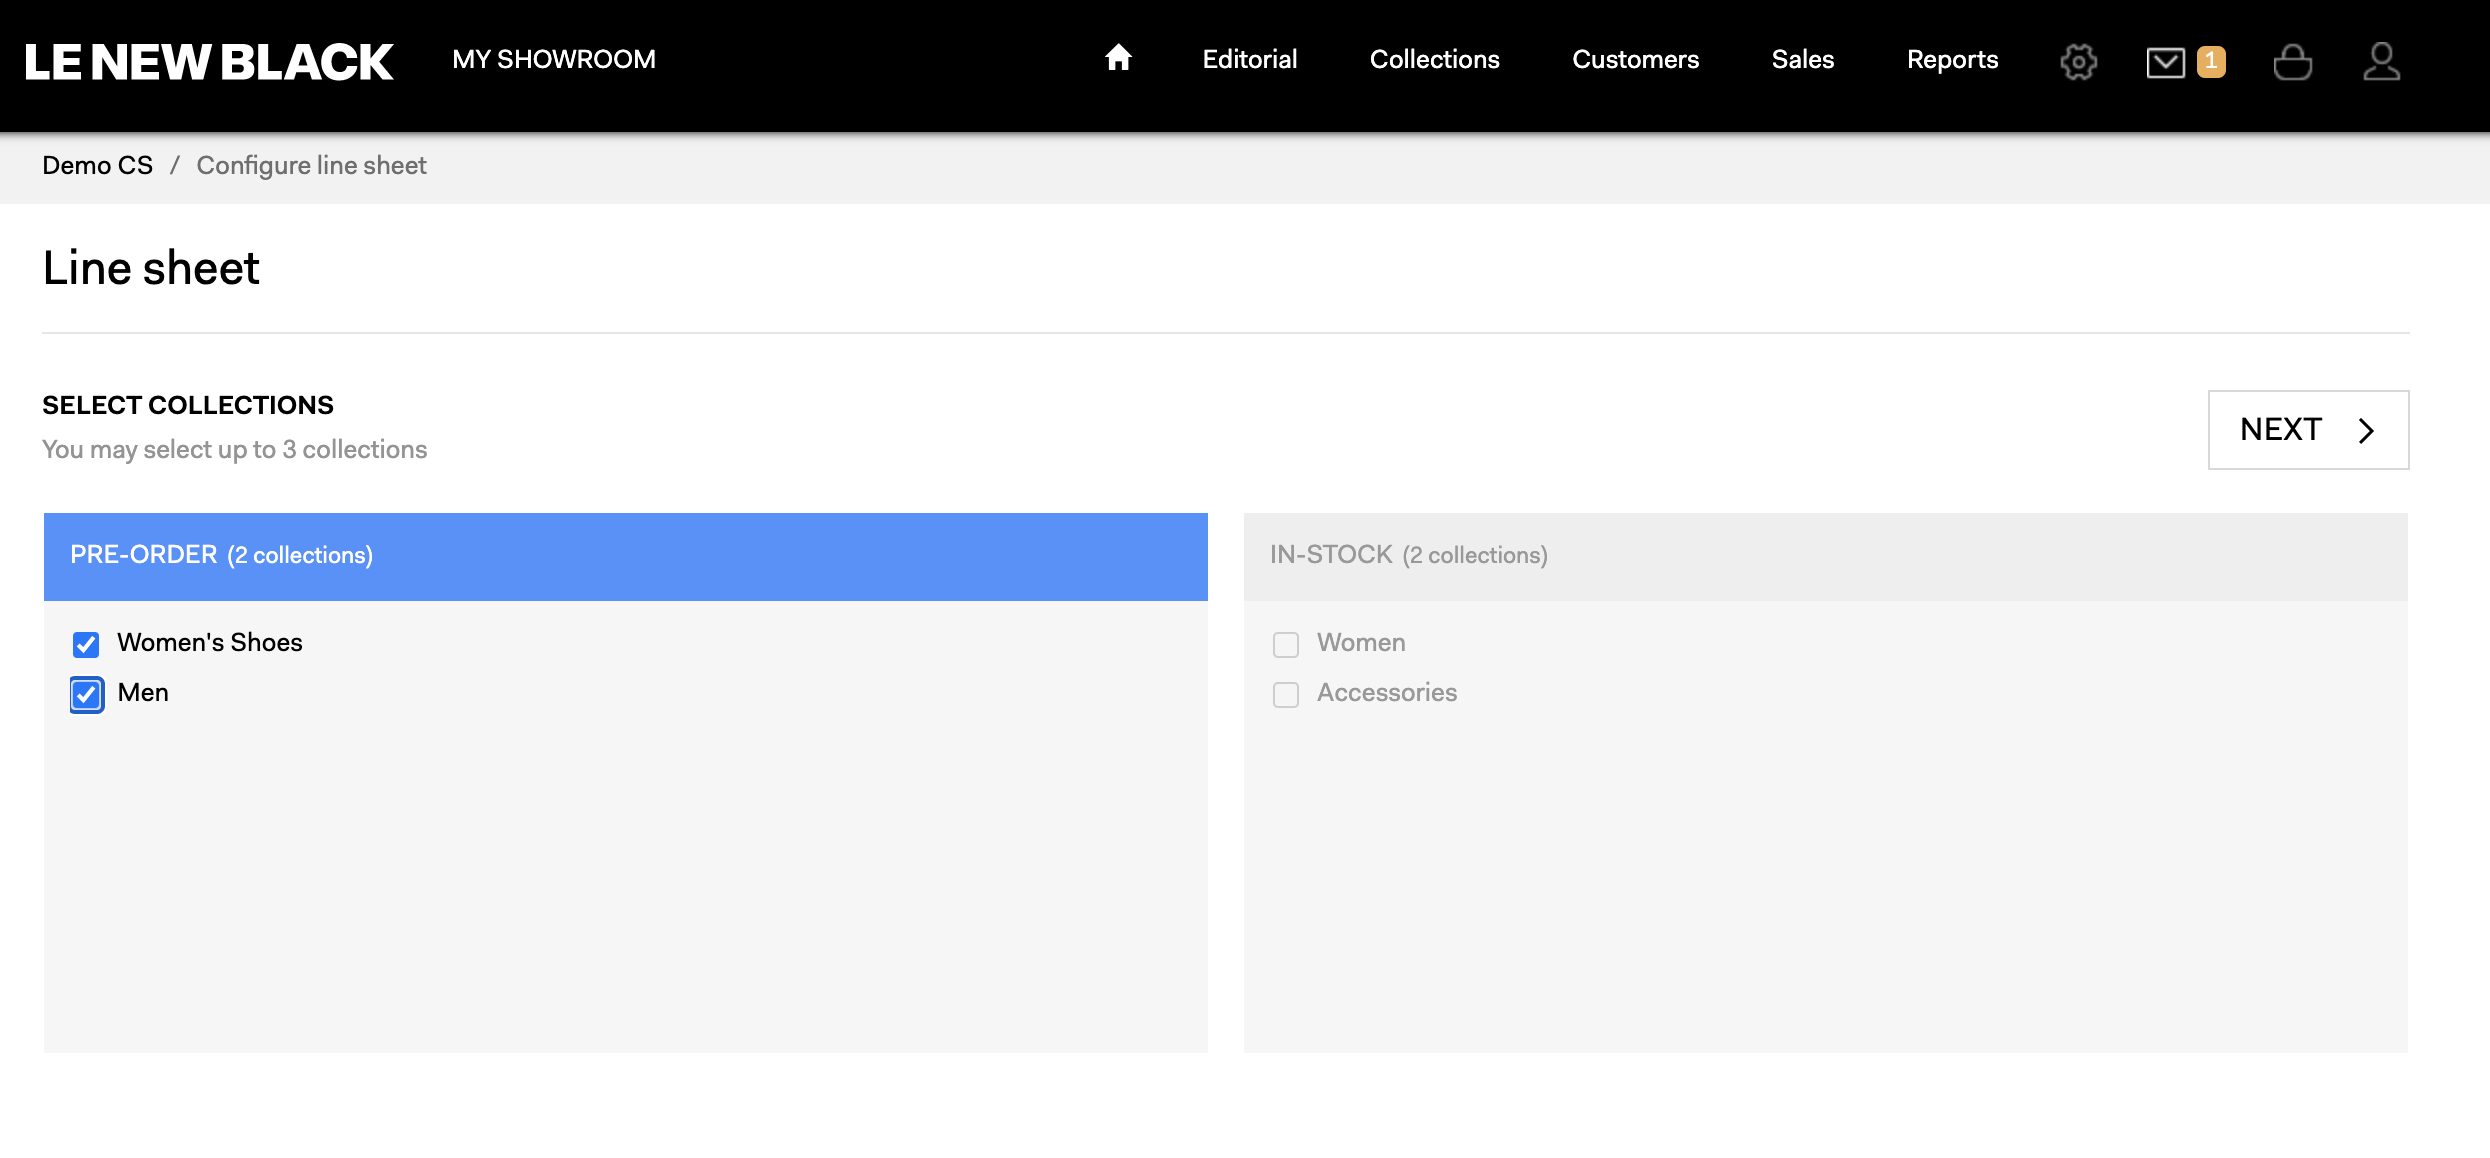Screen dimensions: 2490x1158
Task: Open the Collections menu
Action: coord(1435,59)
